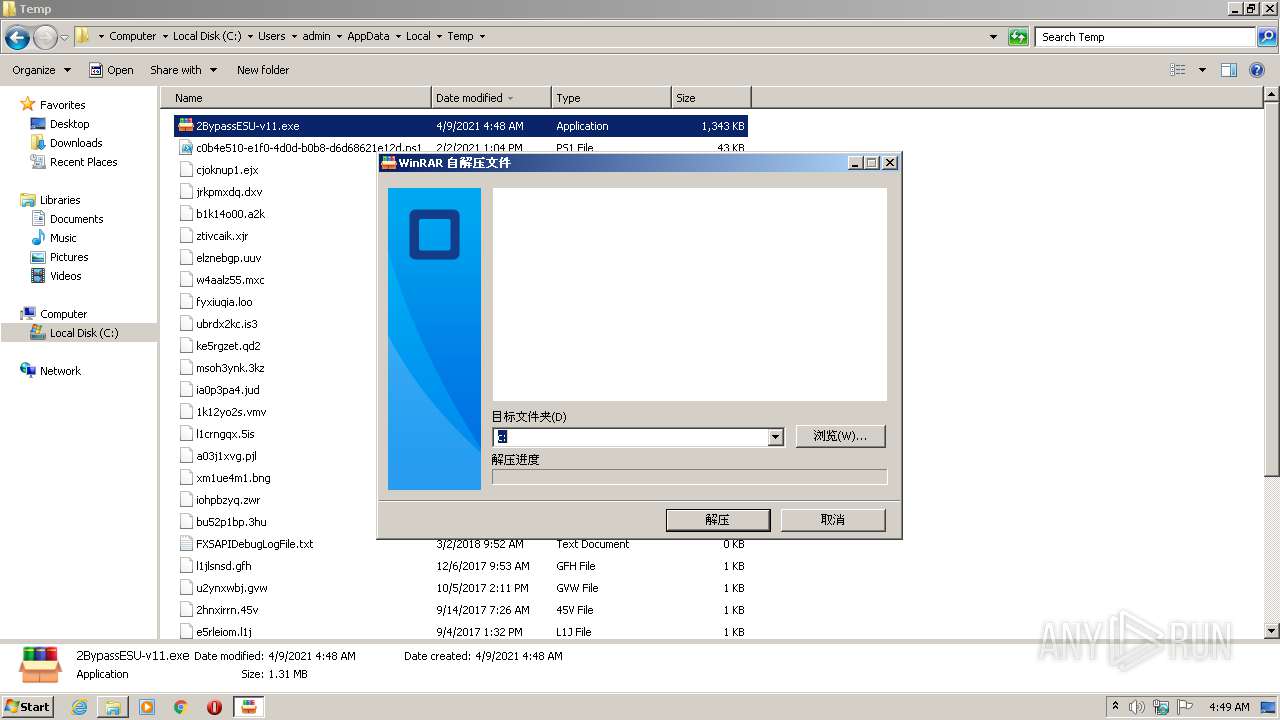Click the Action Center flag icon
Image resolution: width=1280 pixels, height=720 pixels.
pyautogui.click(x=1184, y=707)
